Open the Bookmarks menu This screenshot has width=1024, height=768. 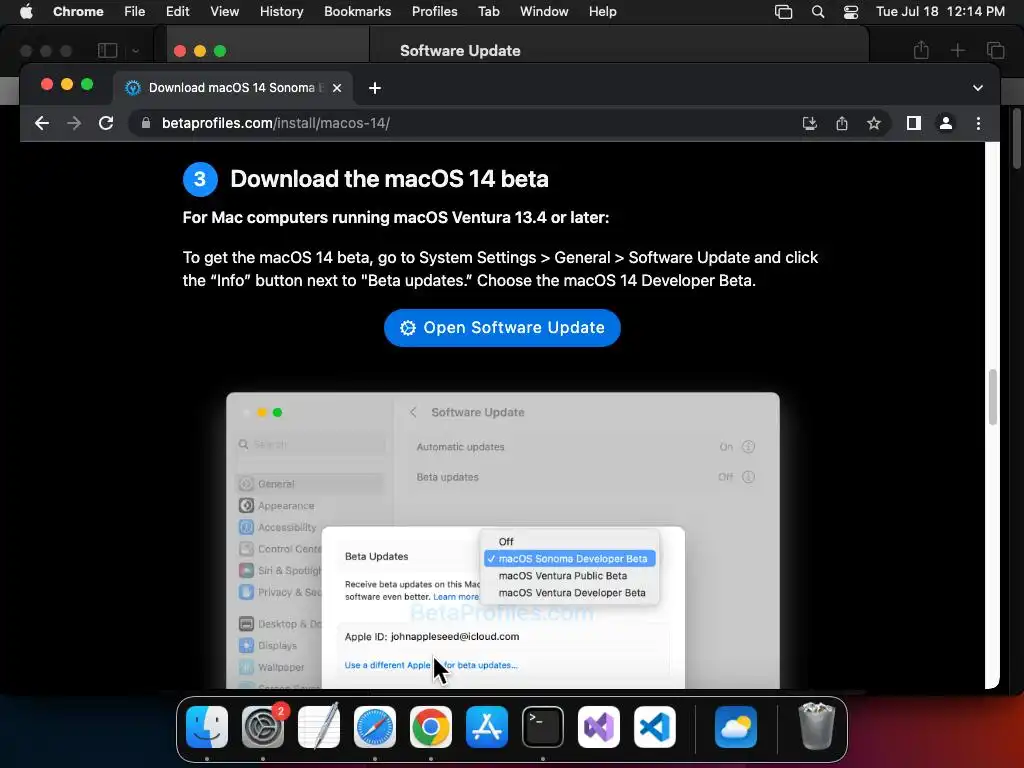click(357, 11)
